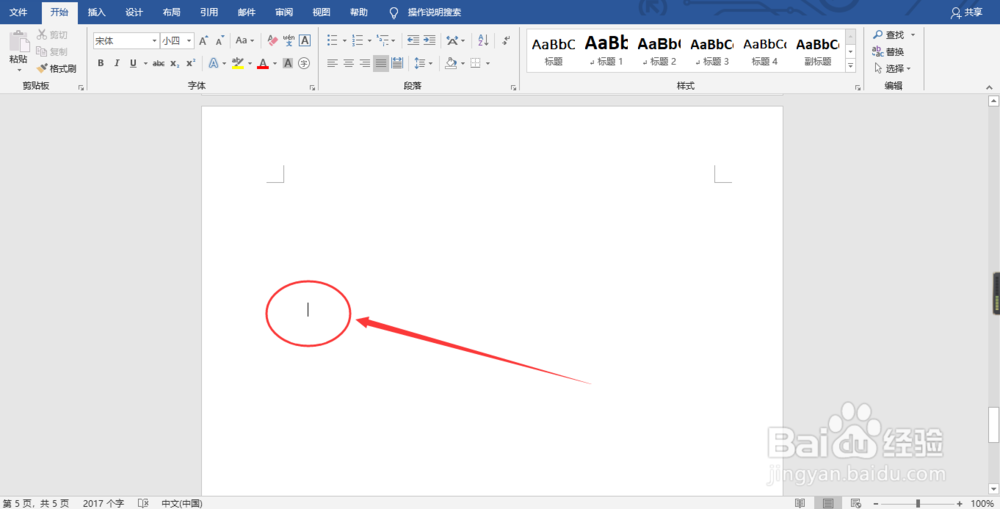The image size is (1000, 509).
Task: Click the Find (查找) magnifier button
Action: pos(888,35)
